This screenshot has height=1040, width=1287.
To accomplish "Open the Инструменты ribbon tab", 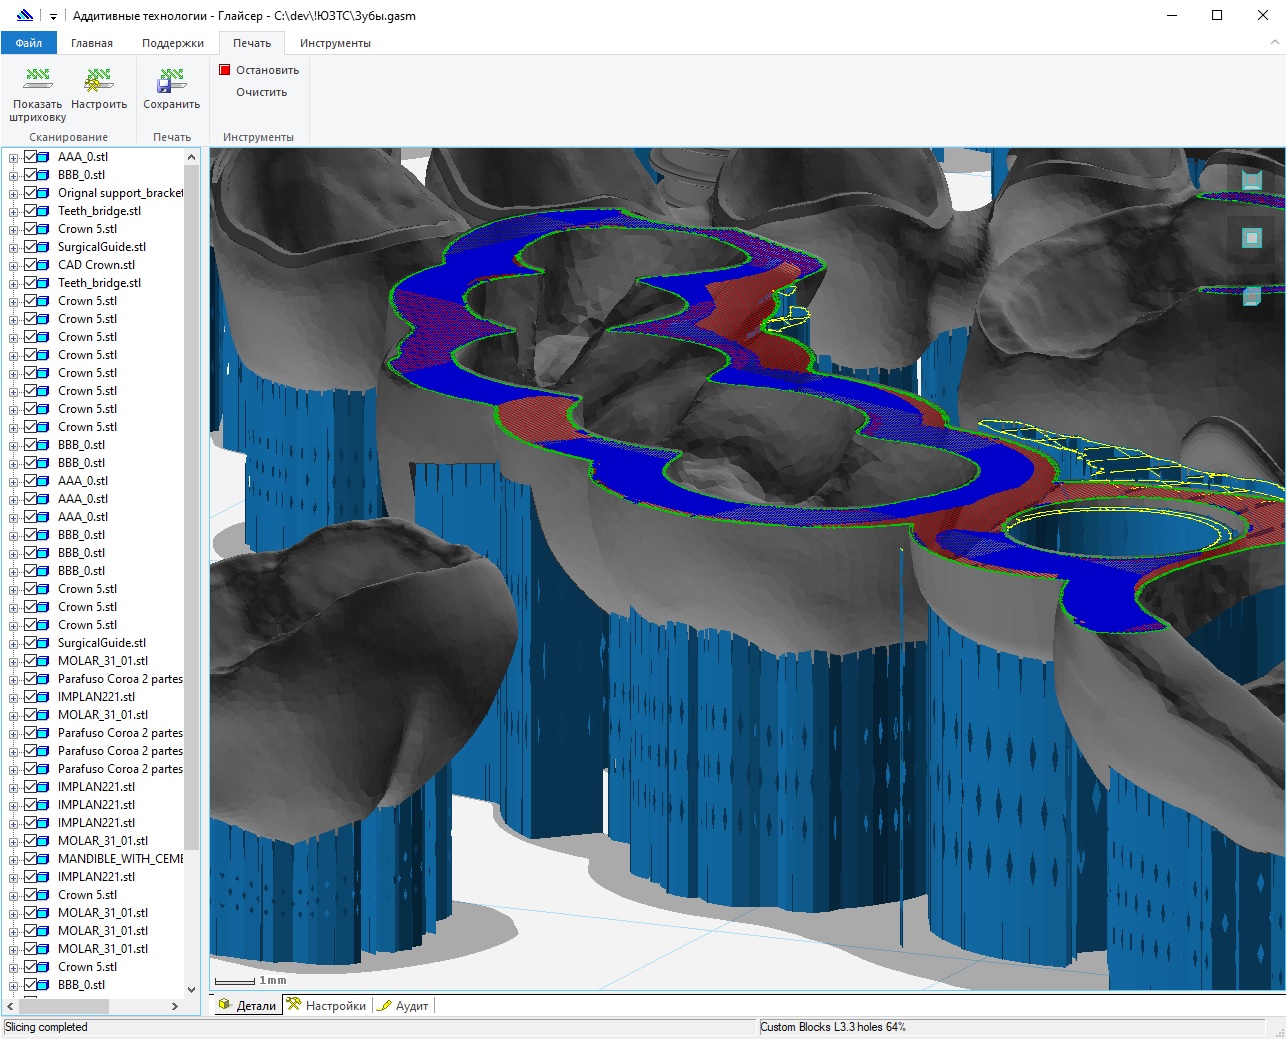I will click(x=335, y=43).
